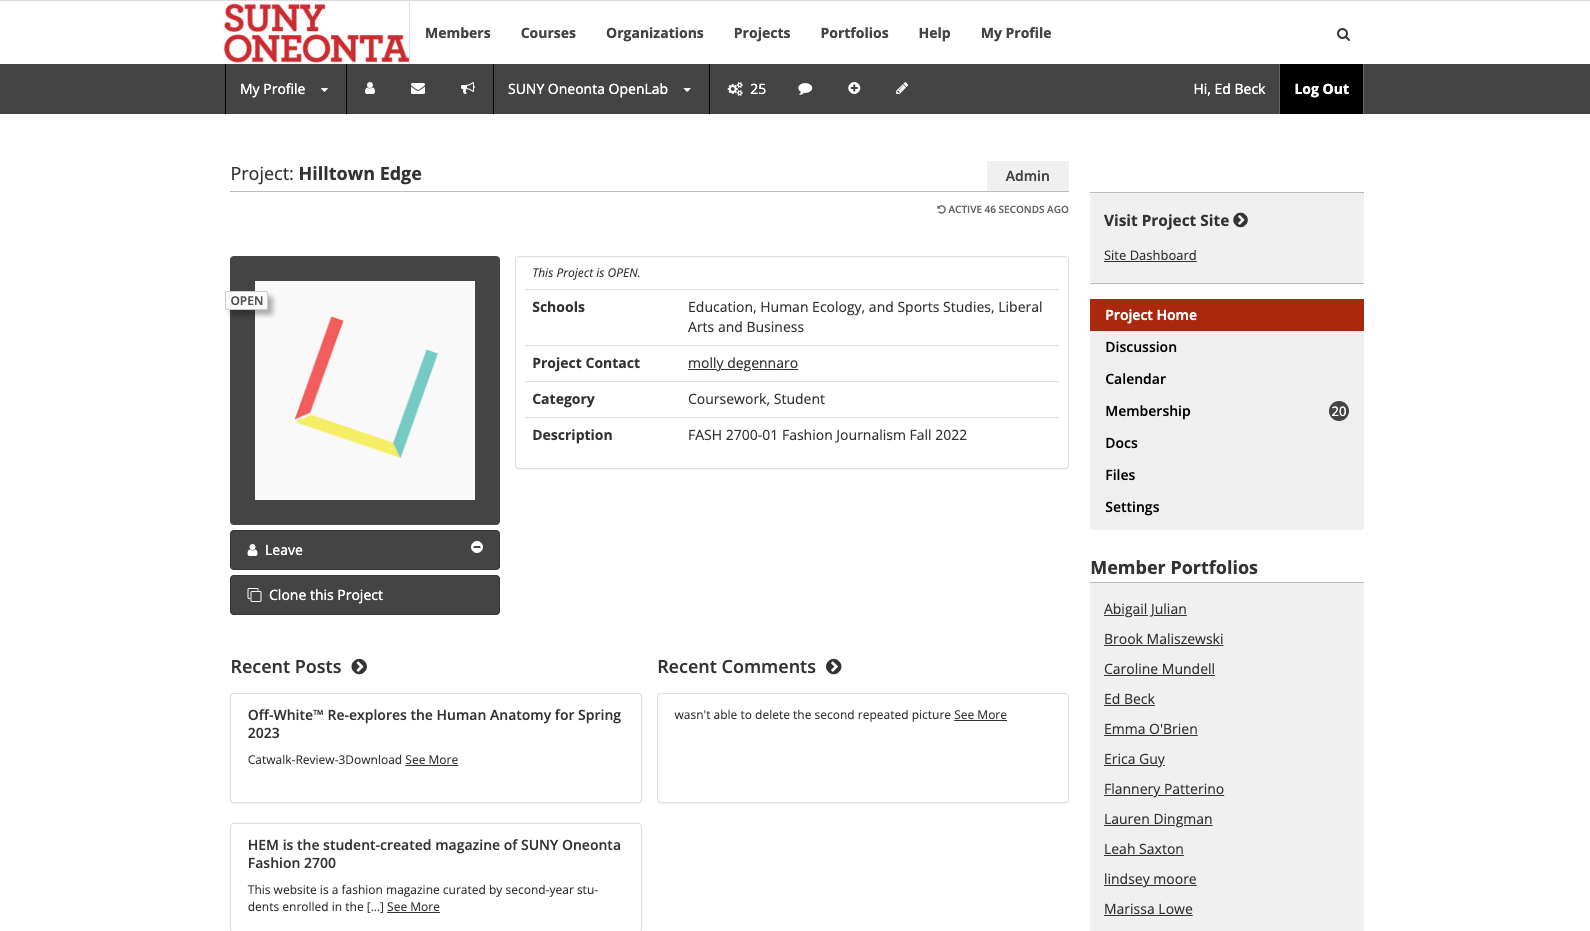Click the arrow icon beside Recent Posts
Image resolution: width=1590 pixels, height=931 pixels.
(359, 667)
